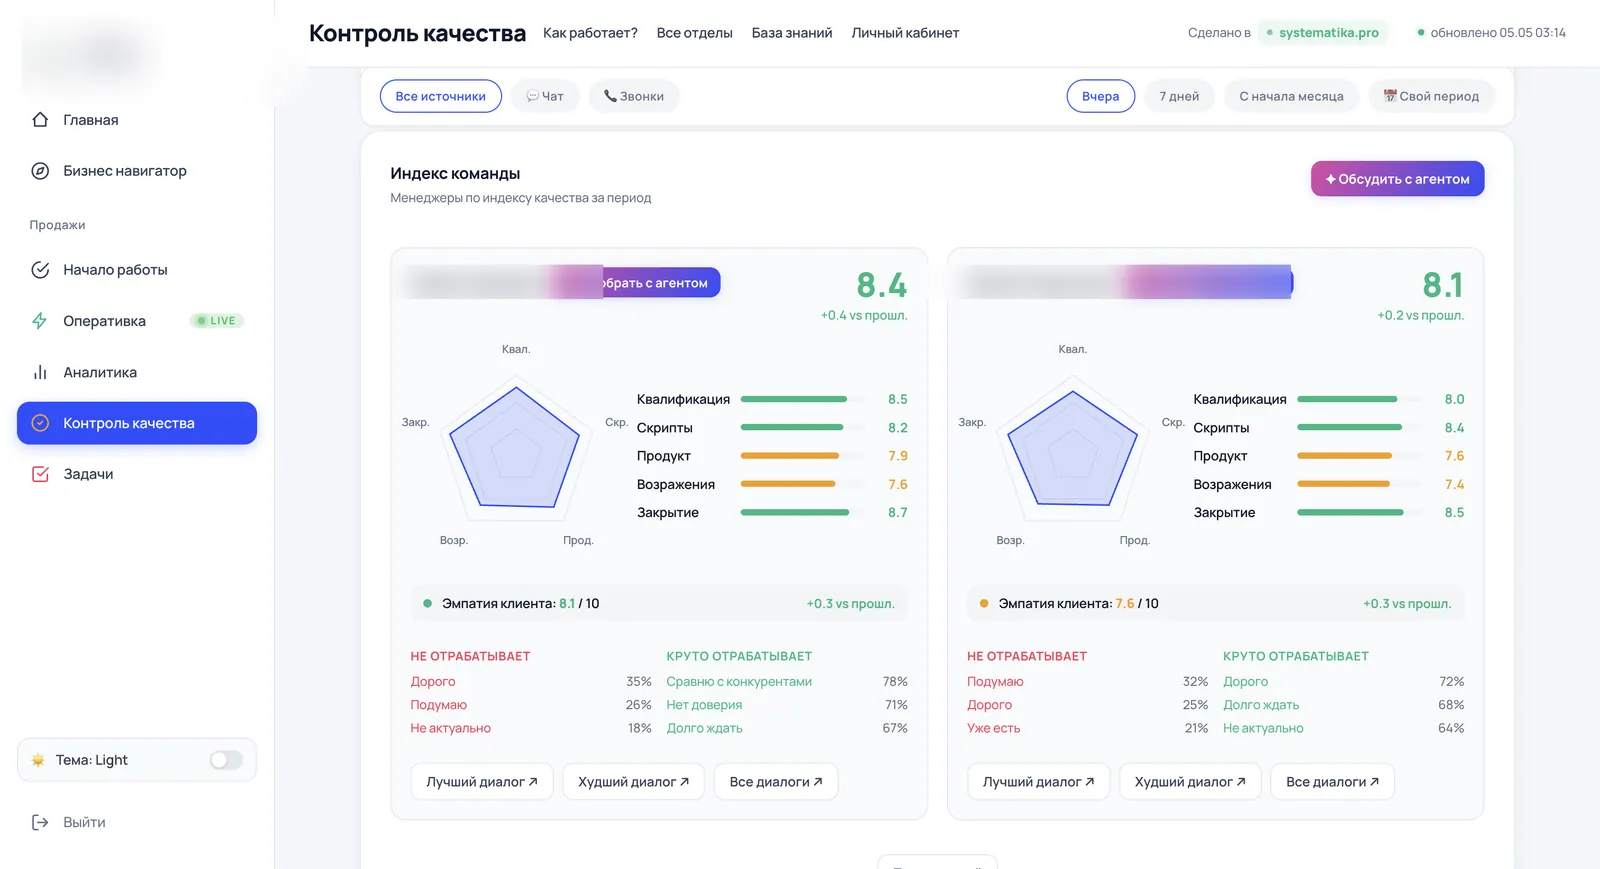Click the Индекс команды heading
Image resolution: width=1600 pixels, height=869 pixels.
pos(455,174)
